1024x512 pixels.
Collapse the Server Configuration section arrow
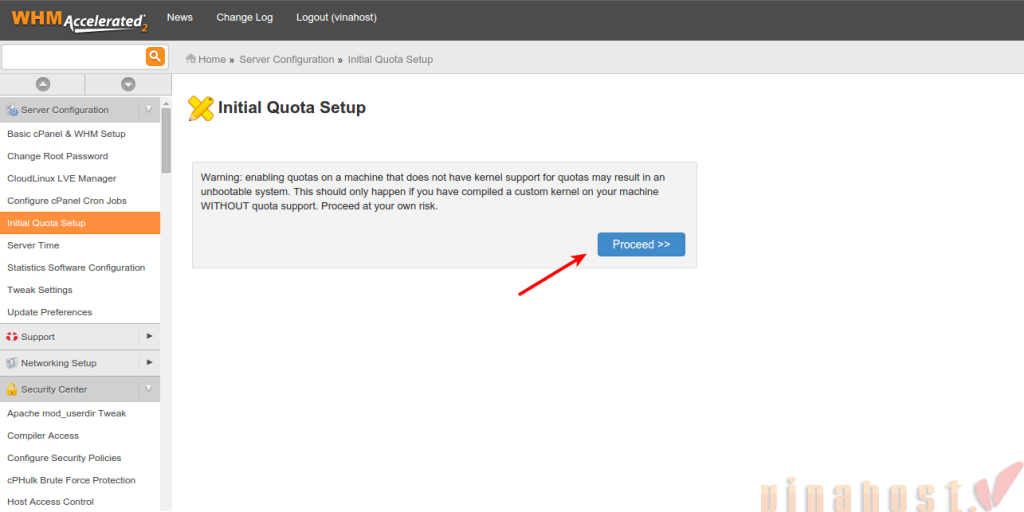point(149,109)
